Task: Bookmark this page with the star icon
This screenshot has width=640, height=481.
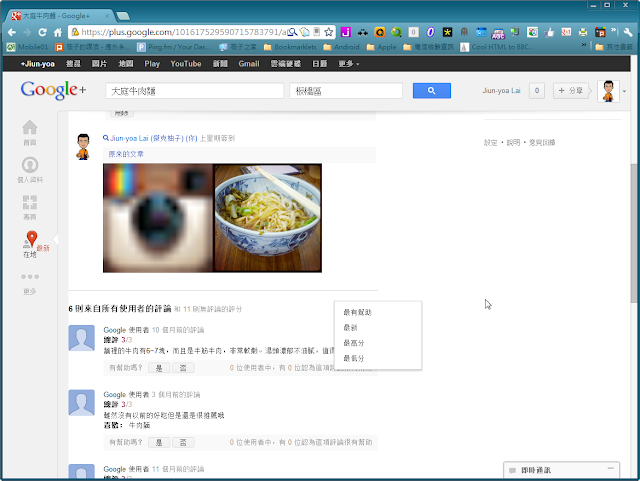Action: coord(329,32)
